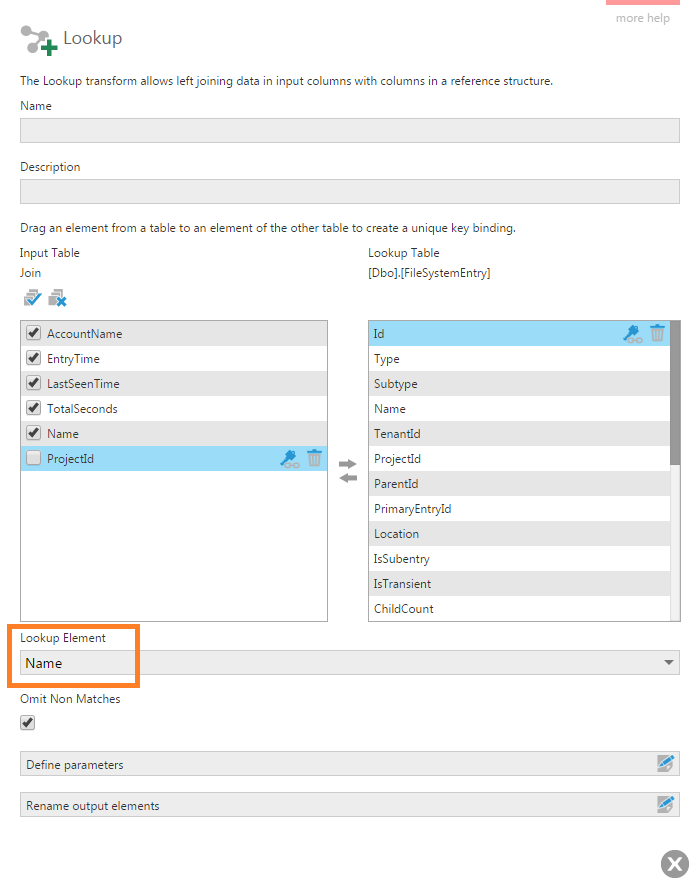Click the select all columns icon

click(32, 297)
